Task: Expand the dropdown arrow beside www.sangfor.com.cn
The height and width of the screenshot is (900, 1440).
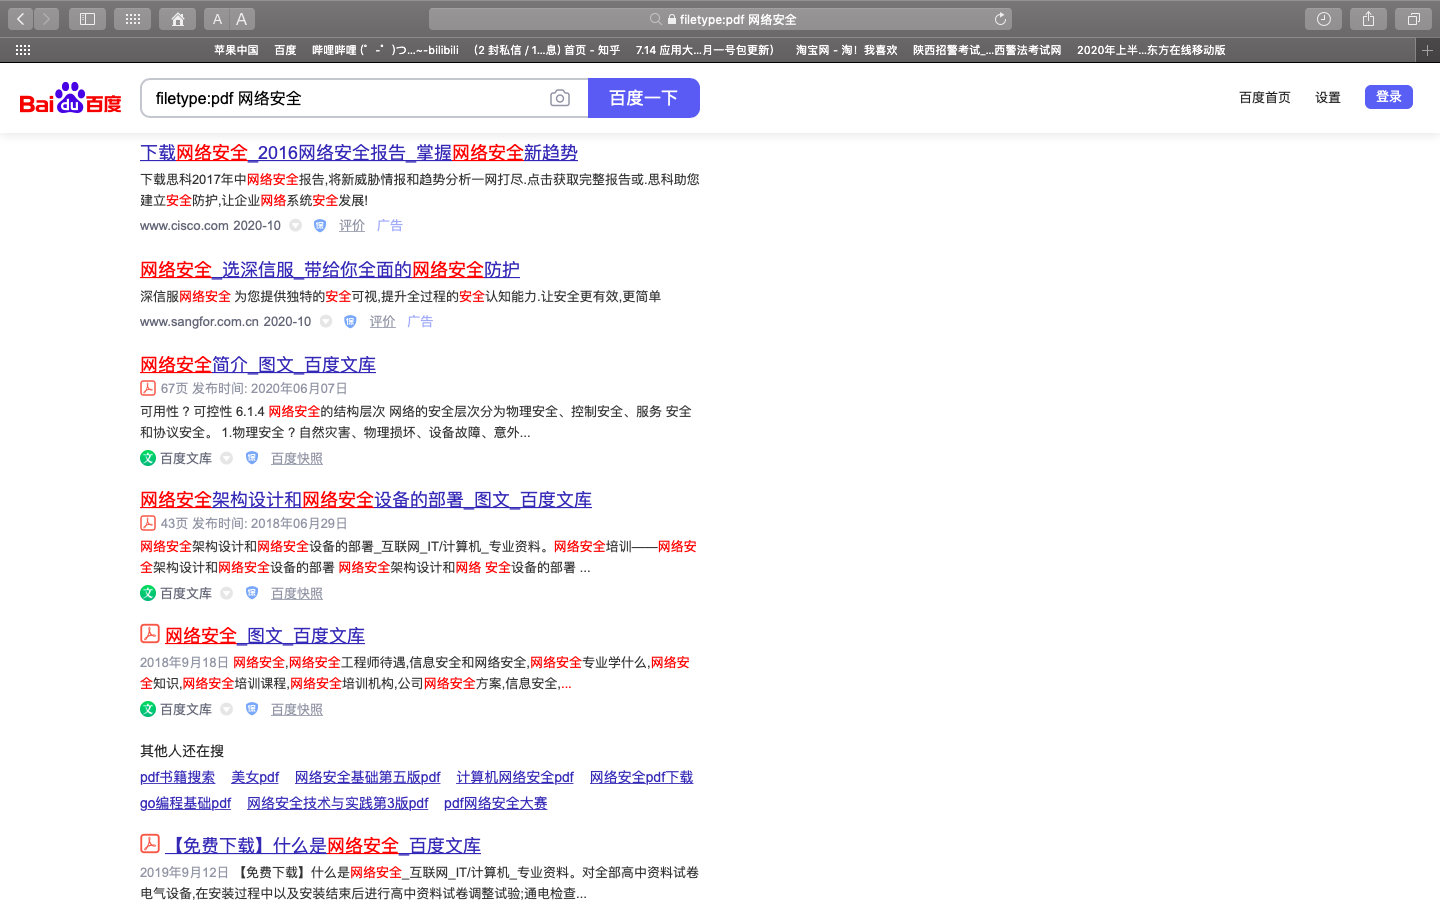Action: coord(326,322)
